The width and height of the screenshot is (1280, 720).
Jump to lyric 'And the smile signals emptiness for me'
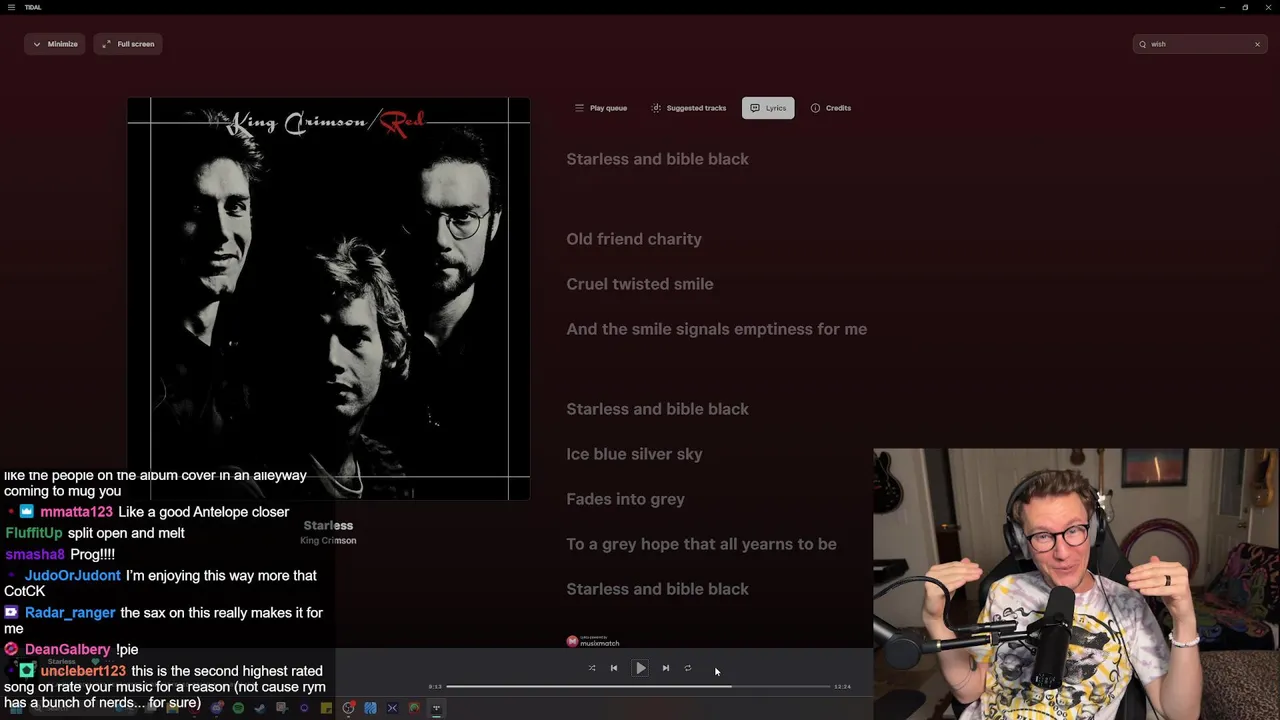click(x=717, y=329)
